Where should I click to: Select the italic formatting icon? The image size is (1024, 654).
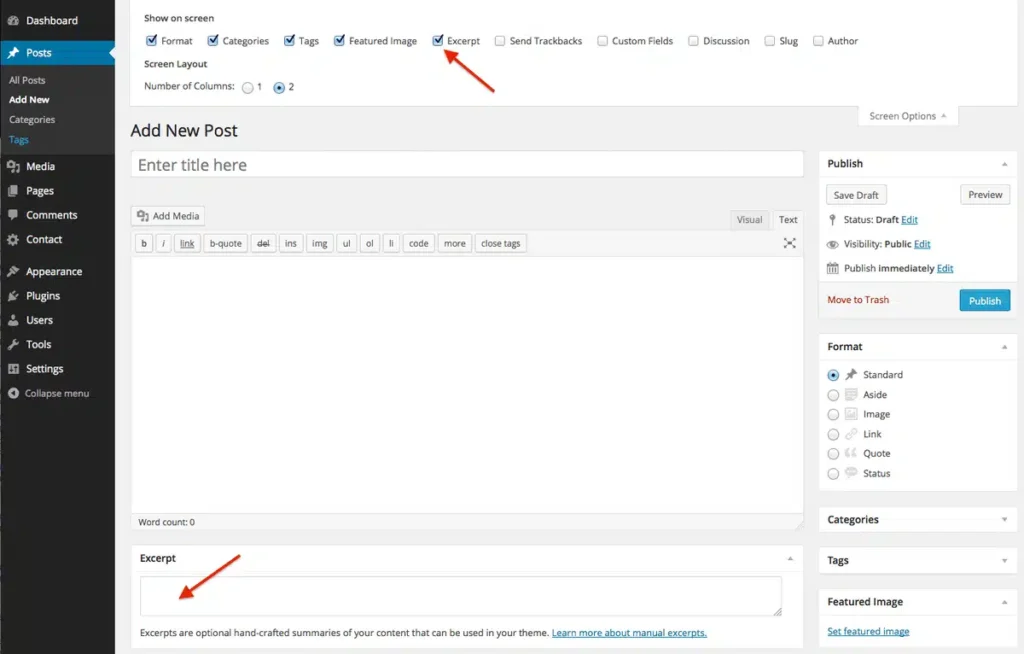point(164,243)
